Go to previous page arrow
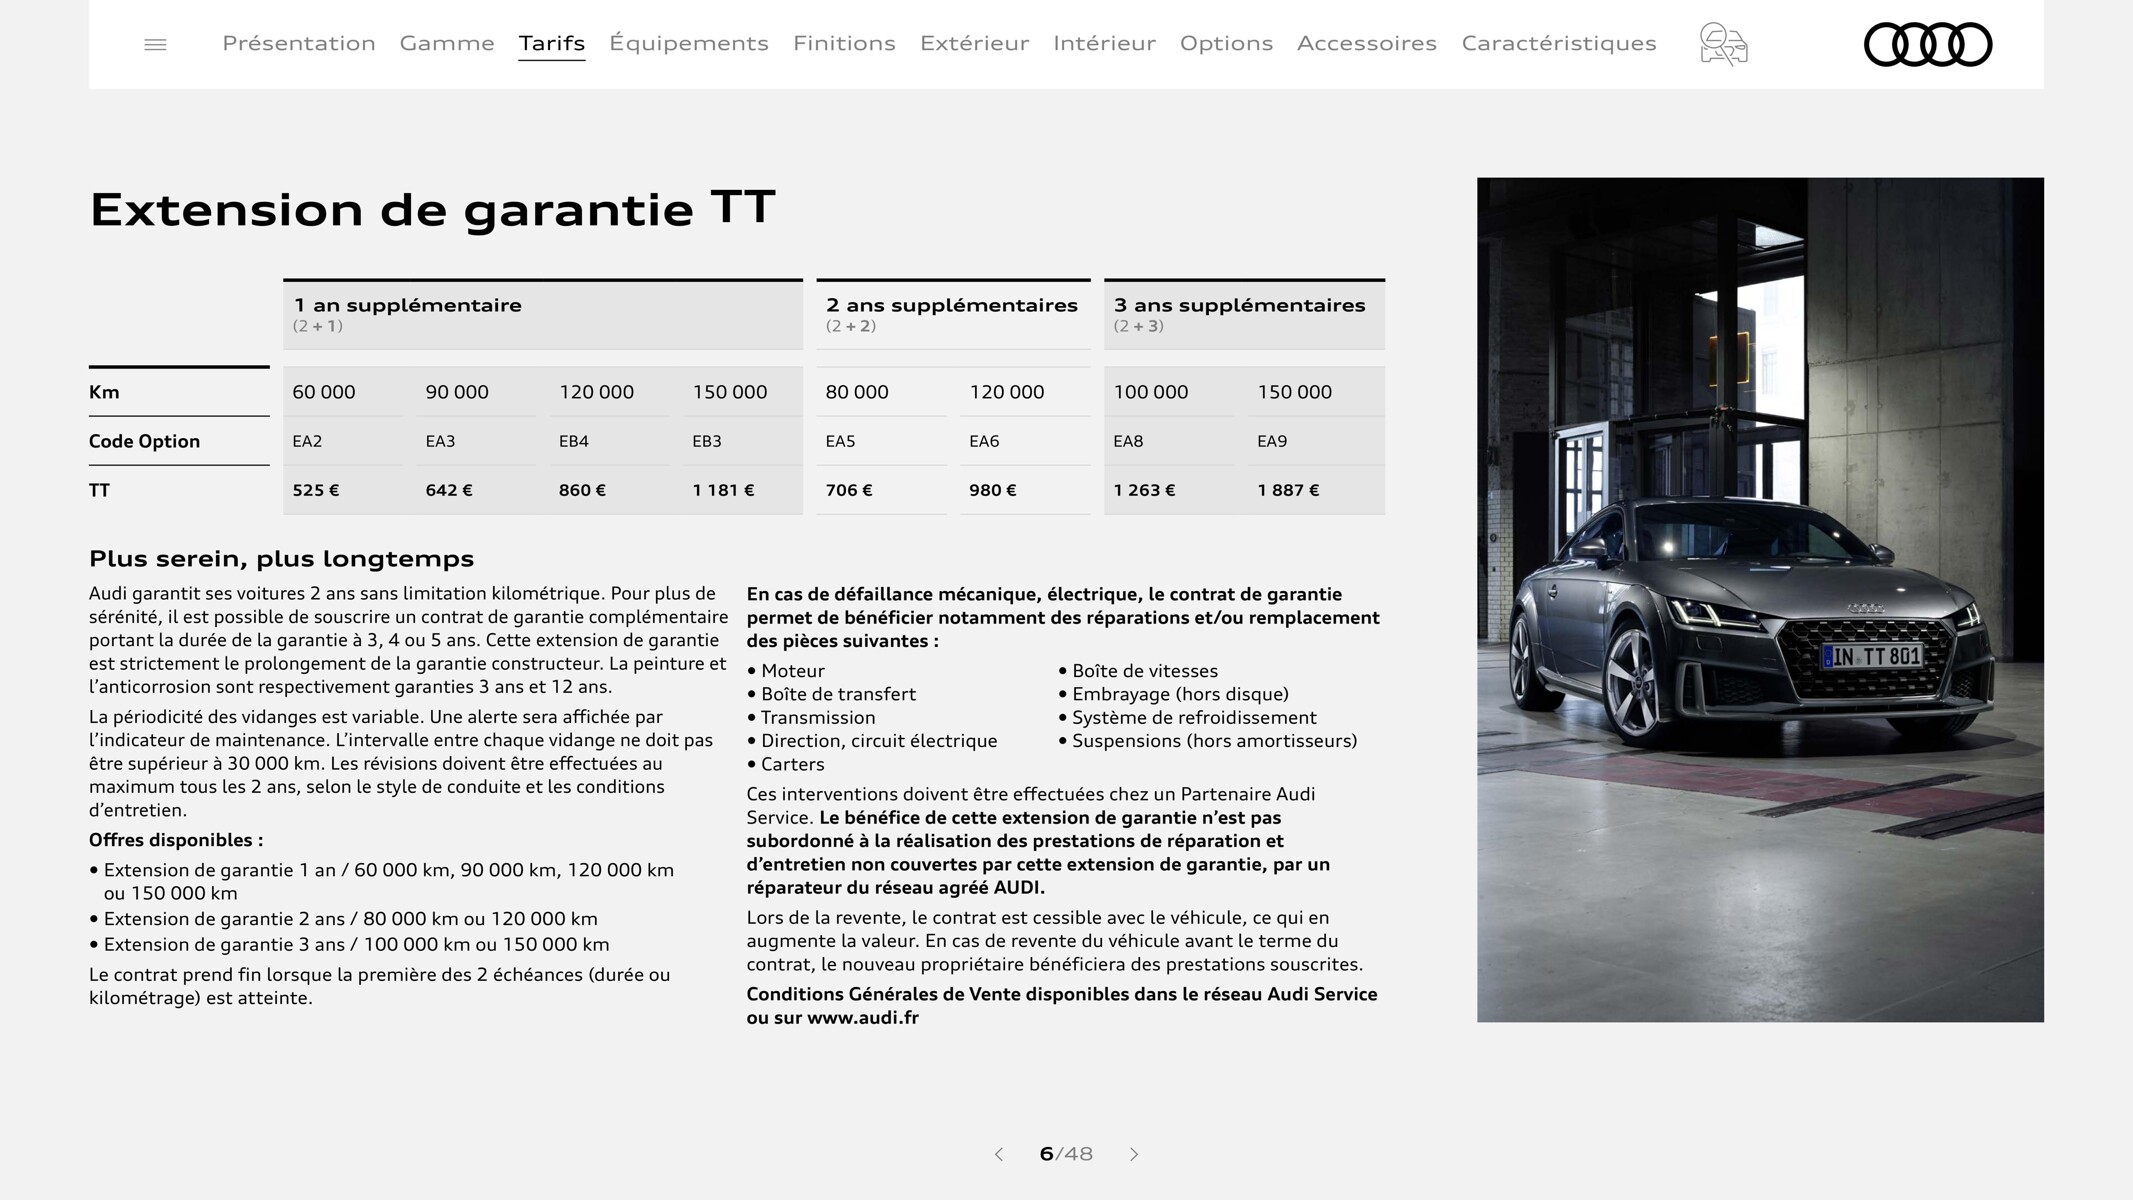 (998, 1154)
